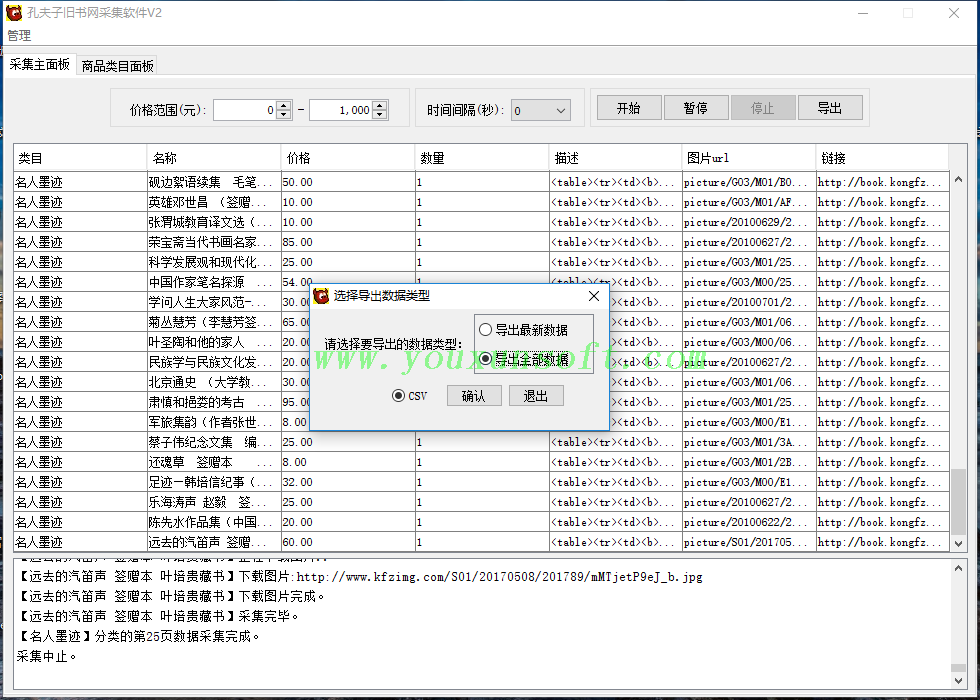Click price cell 85.00

tap(348, 242)
